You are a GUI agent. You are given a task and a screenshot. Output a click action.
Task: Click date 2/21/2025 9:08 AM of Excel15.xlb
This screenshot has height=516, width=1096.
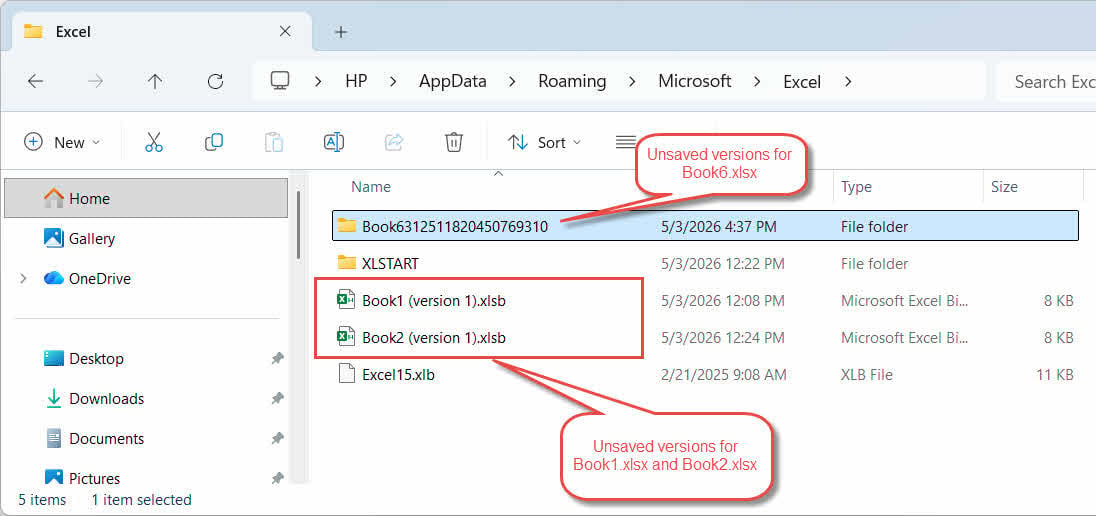click(x=723, y=375)
